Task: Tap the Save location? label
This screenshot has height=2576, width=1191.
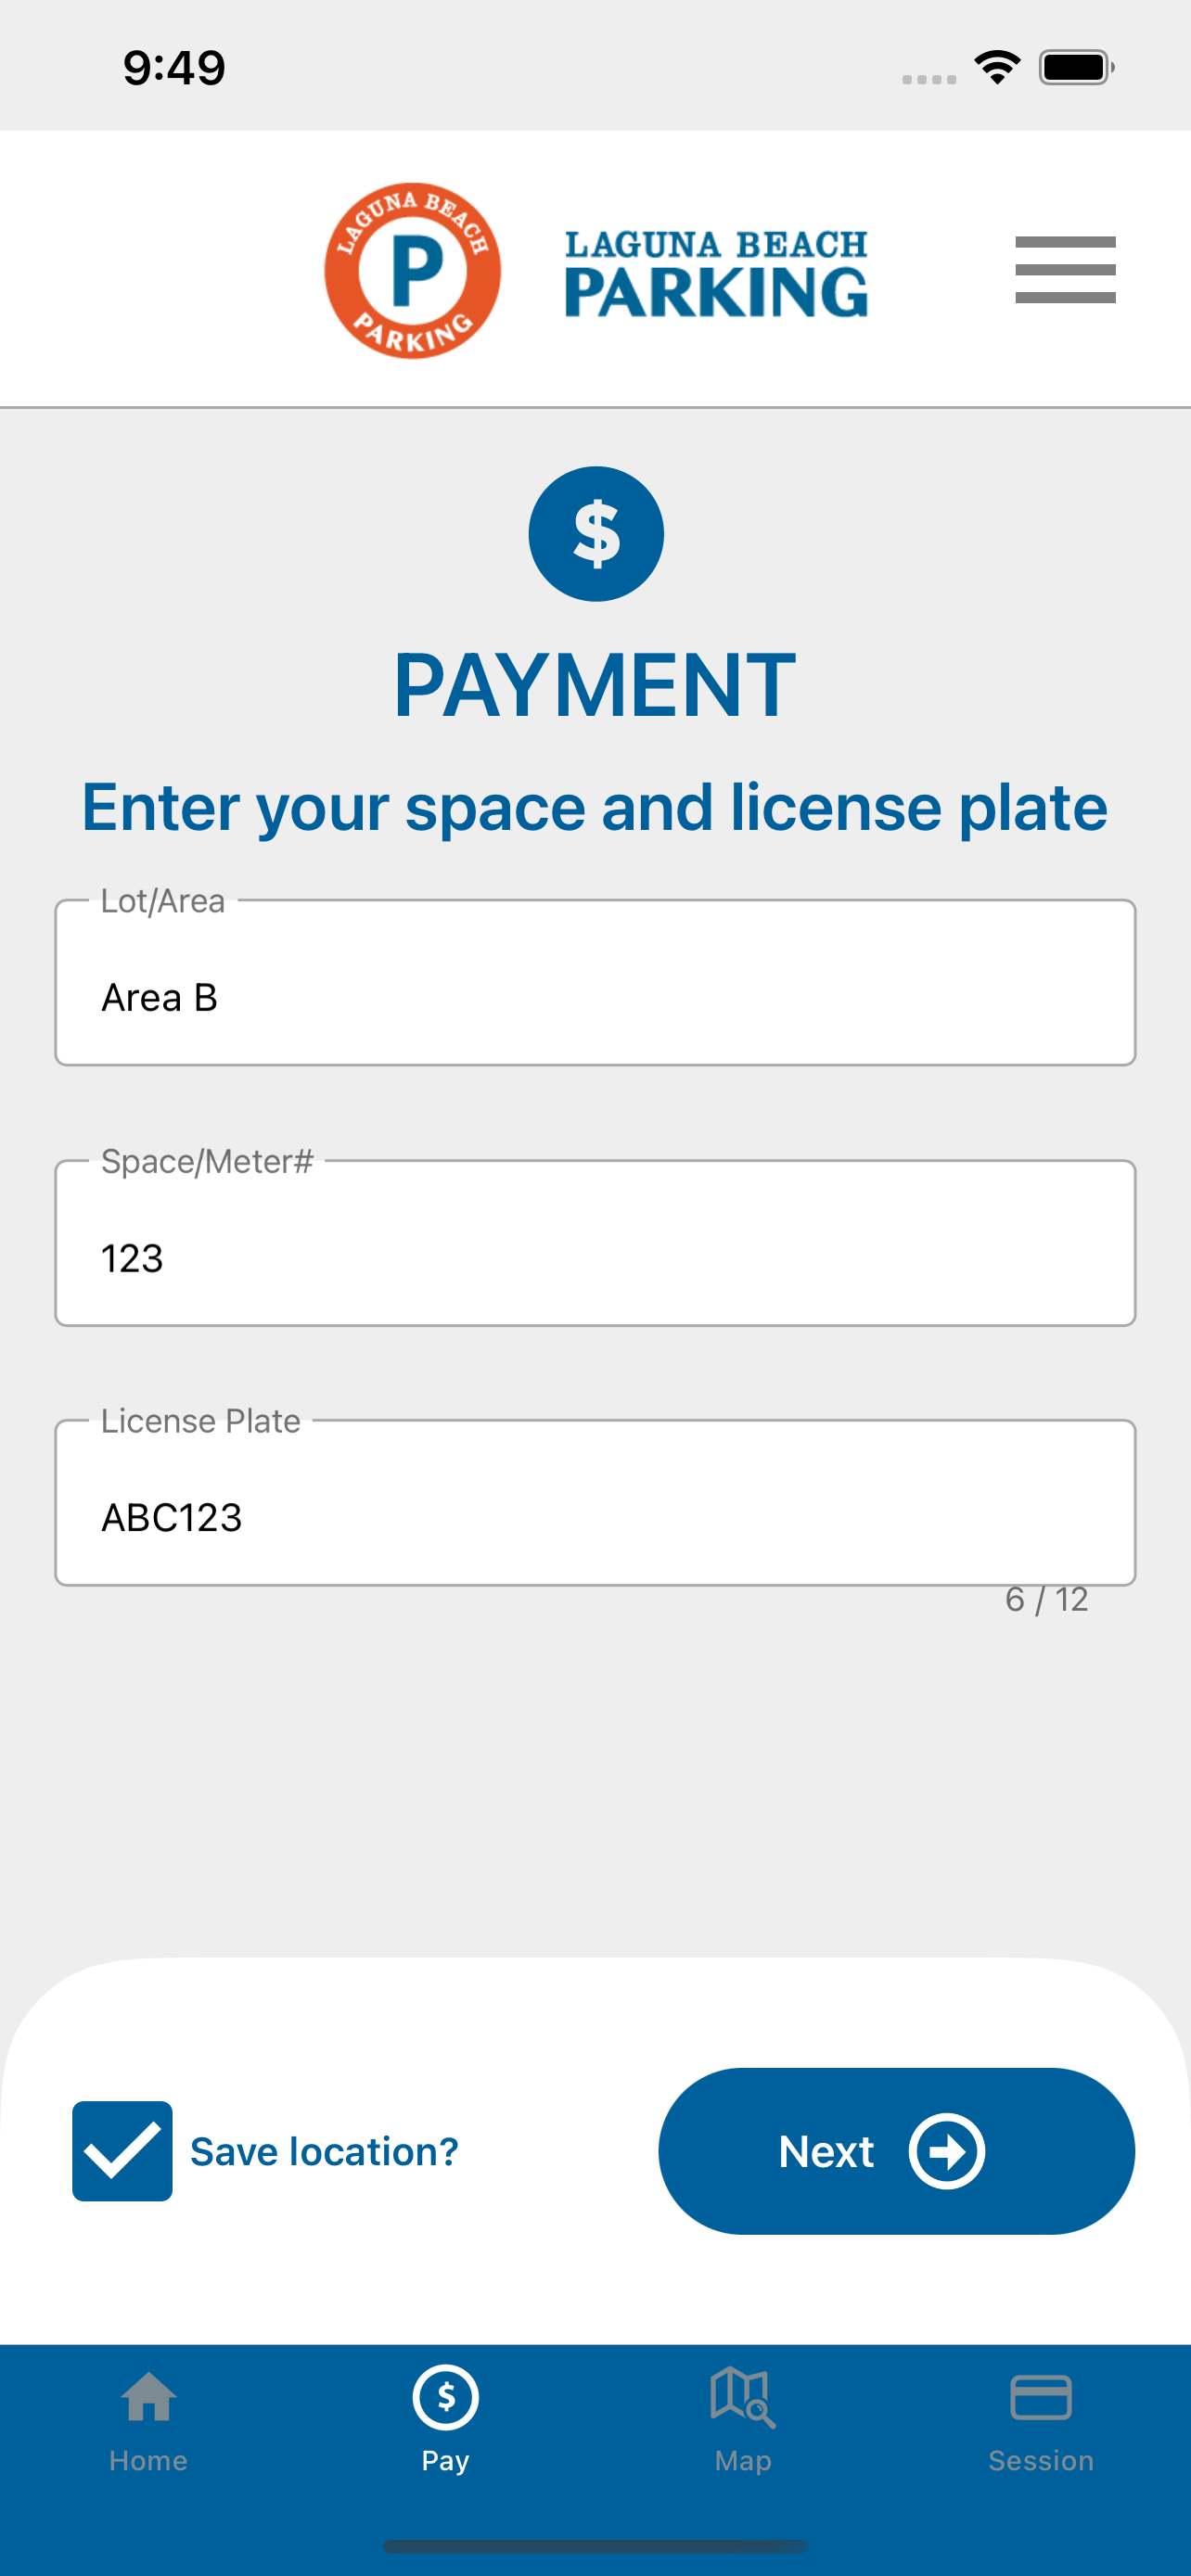Action: pyautogui.click(x=324, y=2151)
